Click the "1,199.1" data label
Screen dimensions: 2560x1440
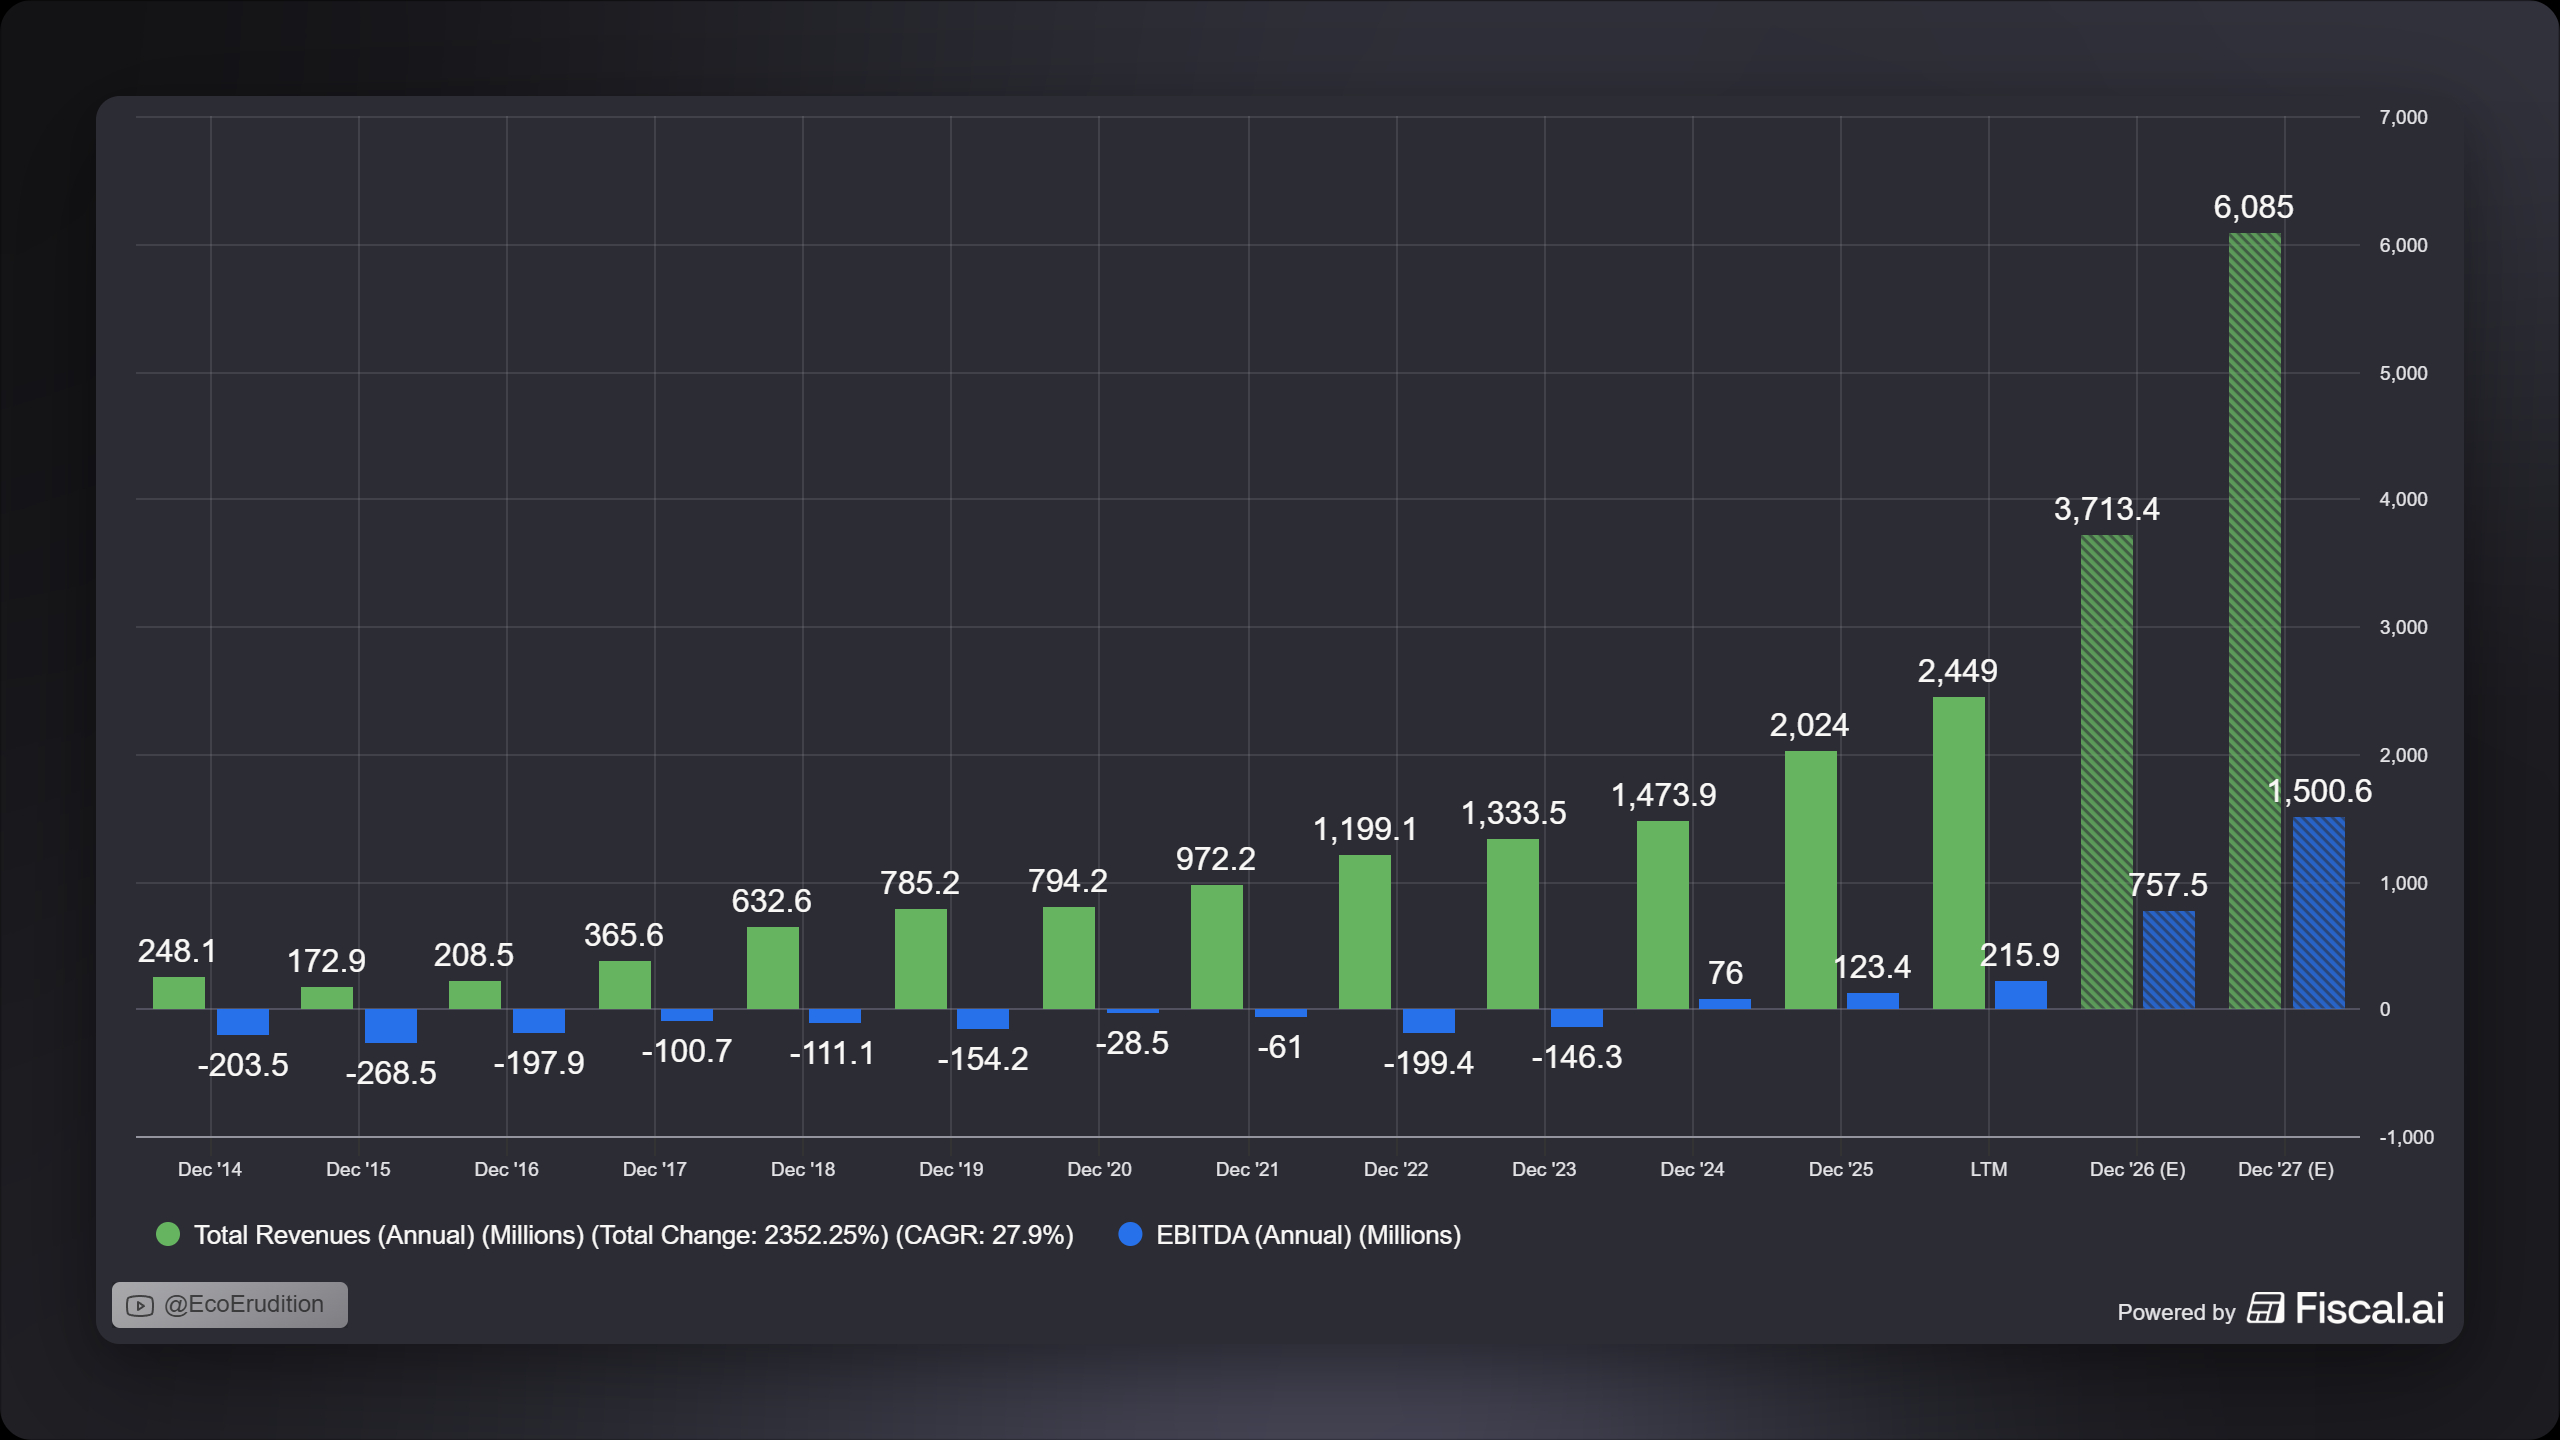(x=1365, y=829)
